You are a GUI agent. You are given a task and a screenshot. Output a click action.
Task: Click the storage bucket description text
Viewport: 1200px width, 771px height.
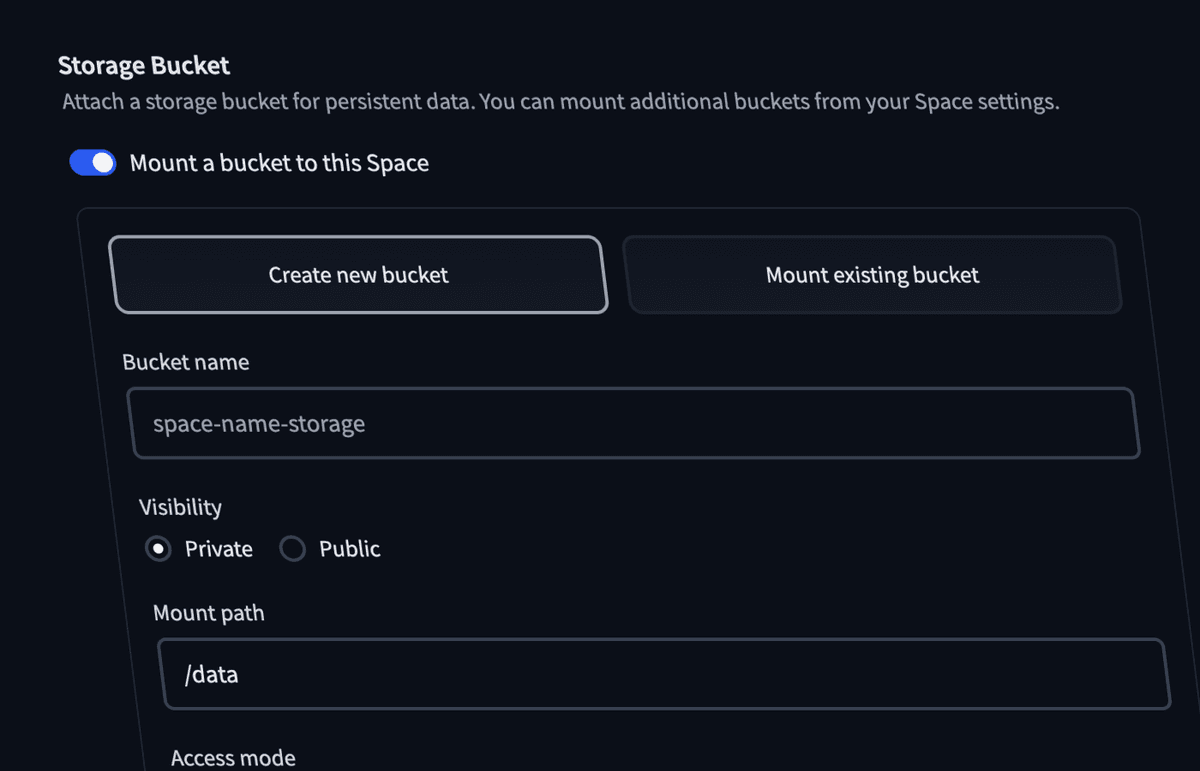(x=560, y=101)
